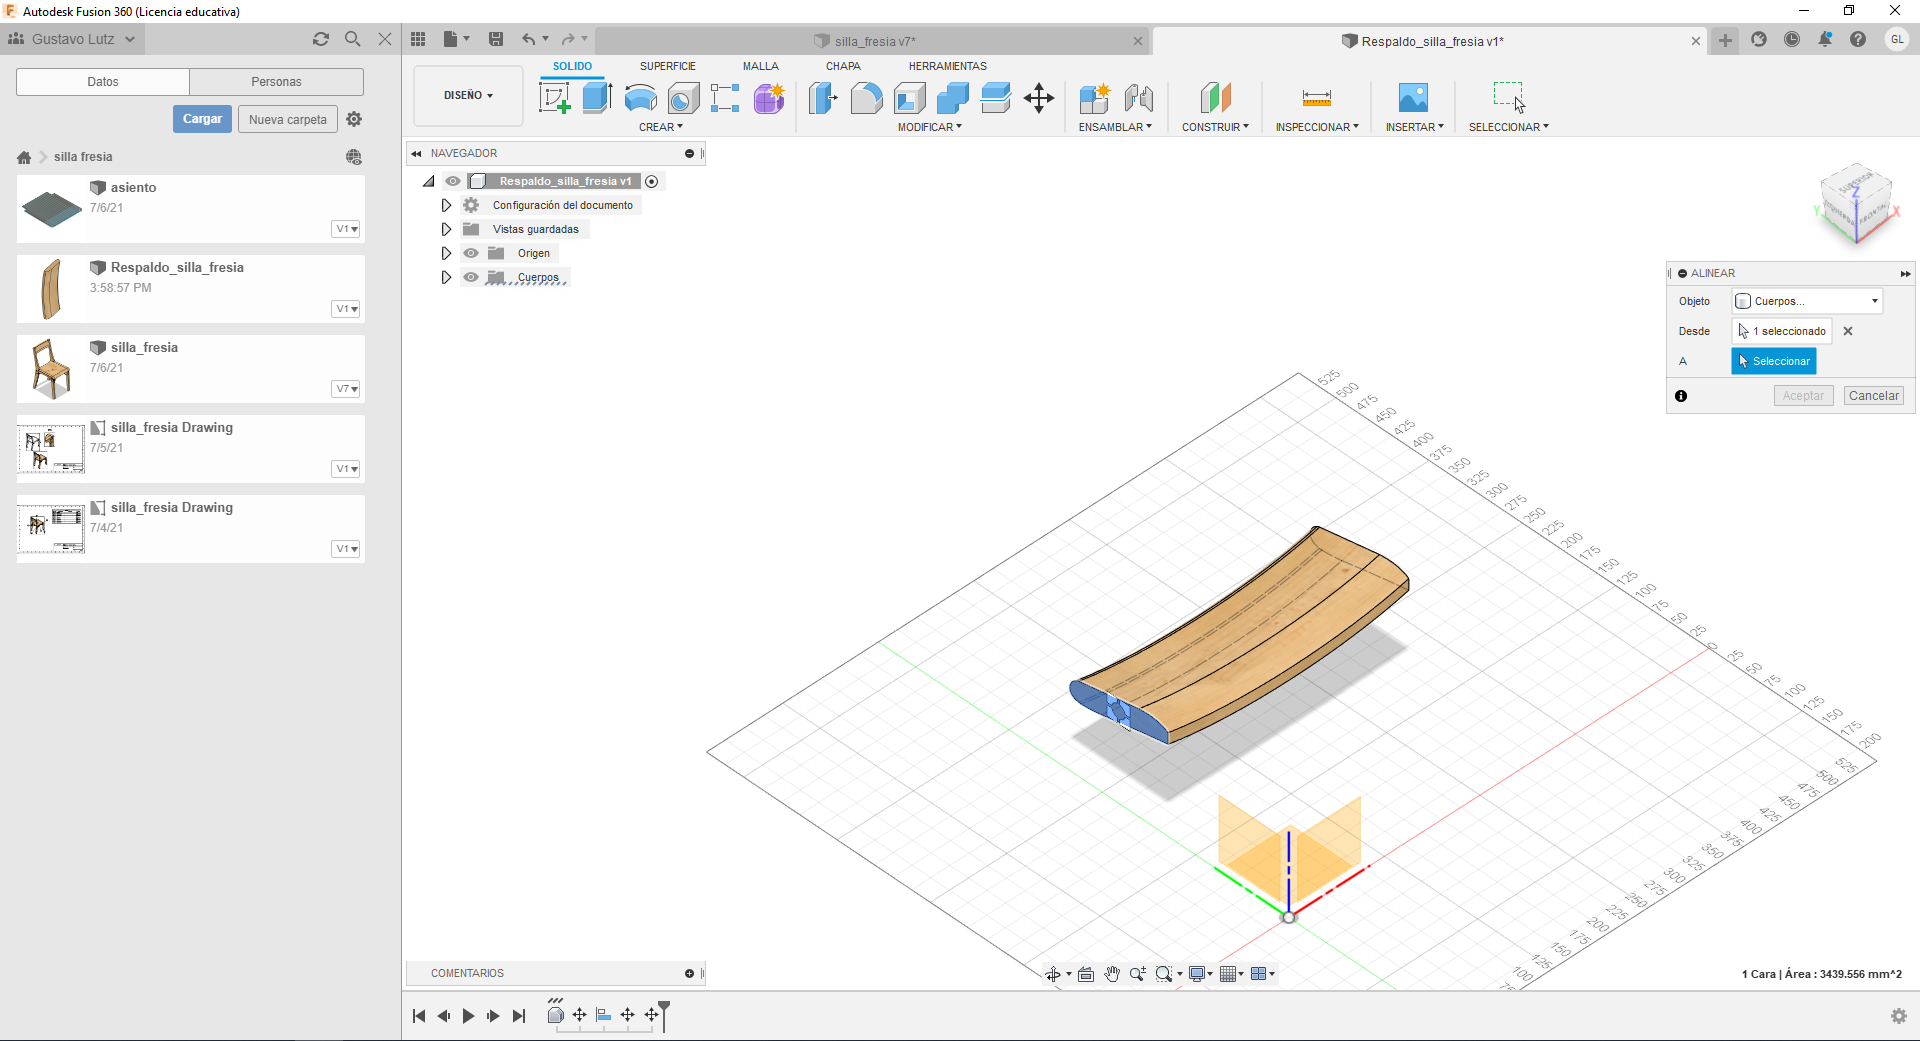
Task: Select the Press Pull tool
Action: 823,98
